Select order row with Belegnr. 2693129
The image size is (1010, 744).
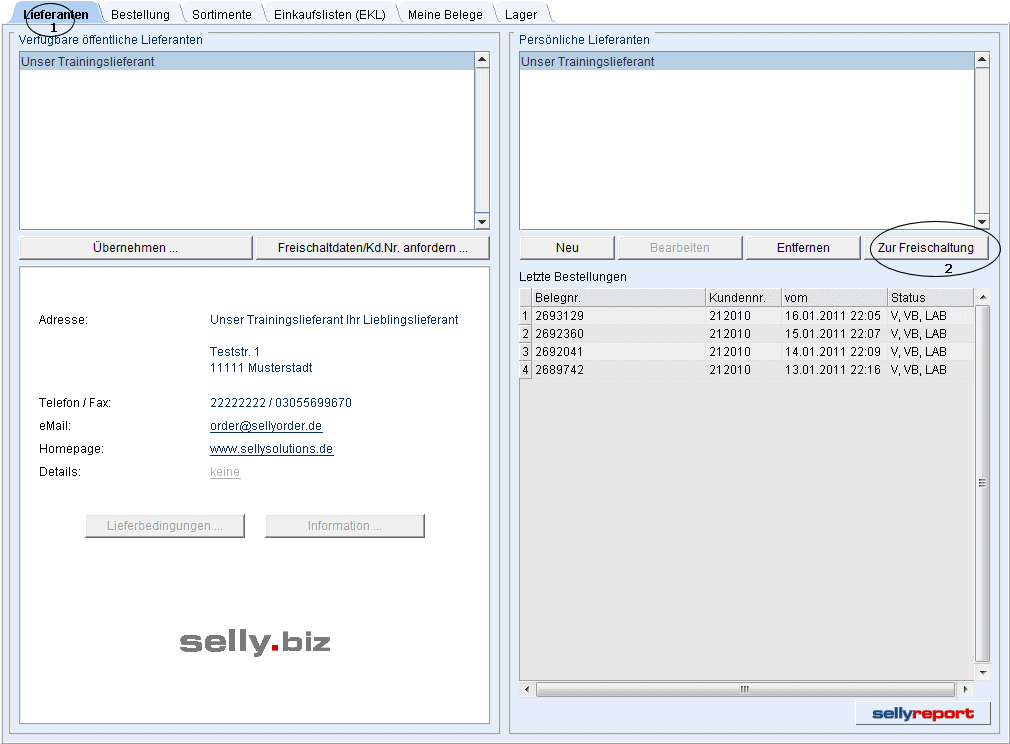pos(618,316)
